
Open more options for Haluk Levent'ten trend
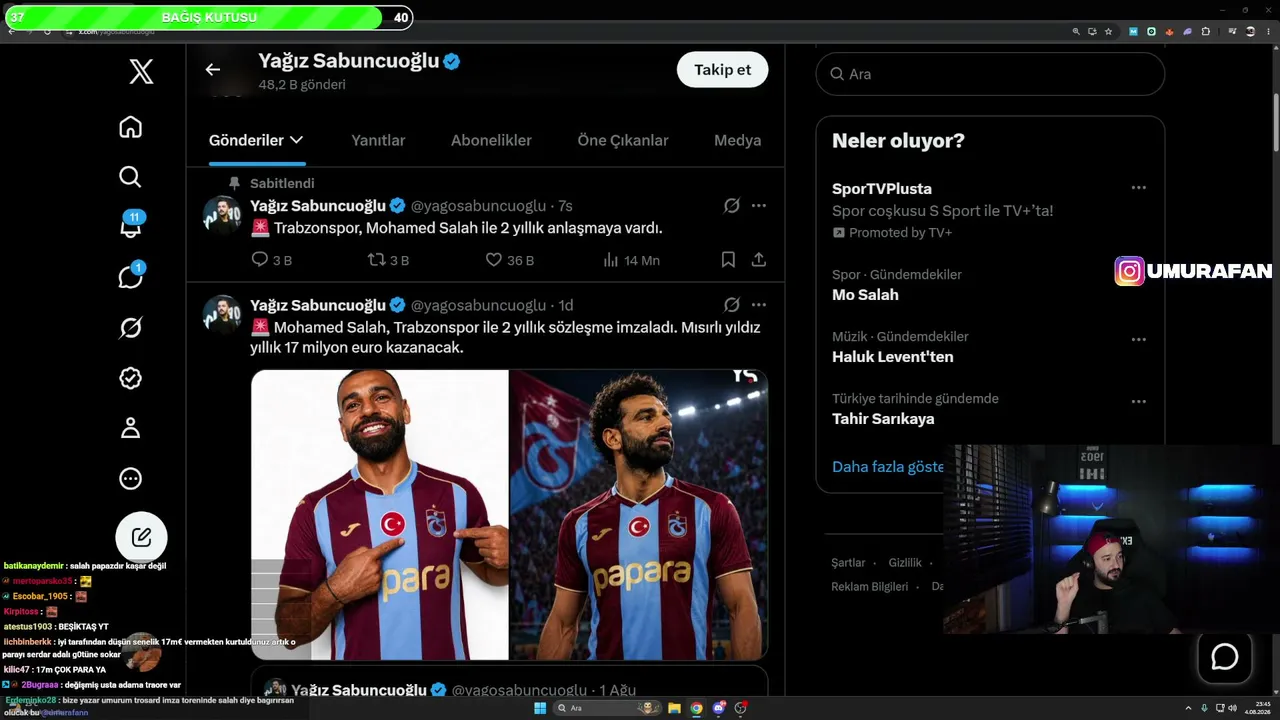(x=1138, y=340)
